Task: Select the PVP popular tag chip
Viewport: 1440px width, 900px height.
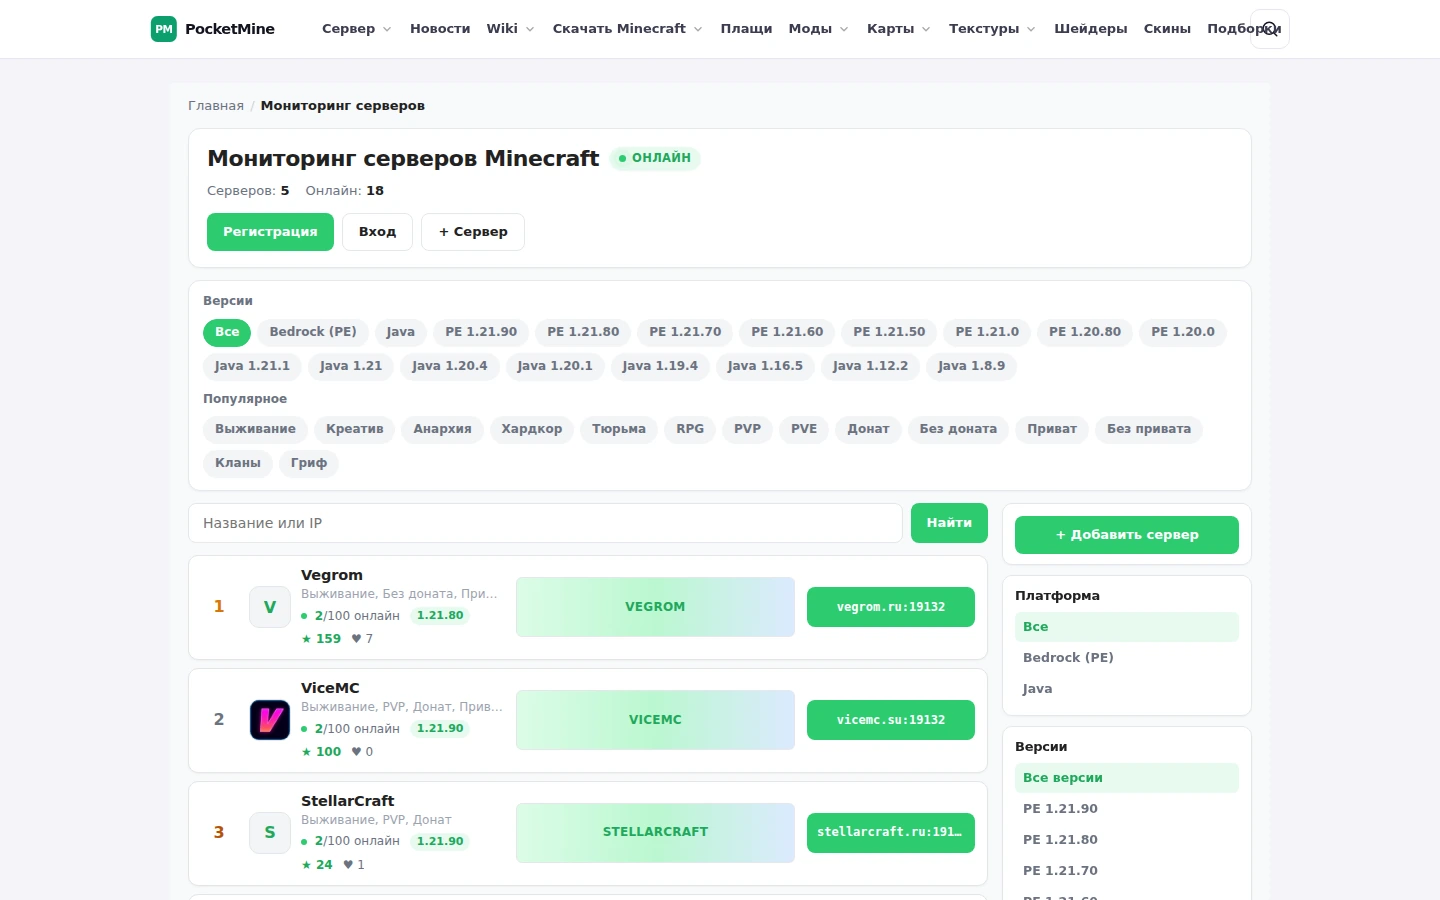Action: coord(747,429)
